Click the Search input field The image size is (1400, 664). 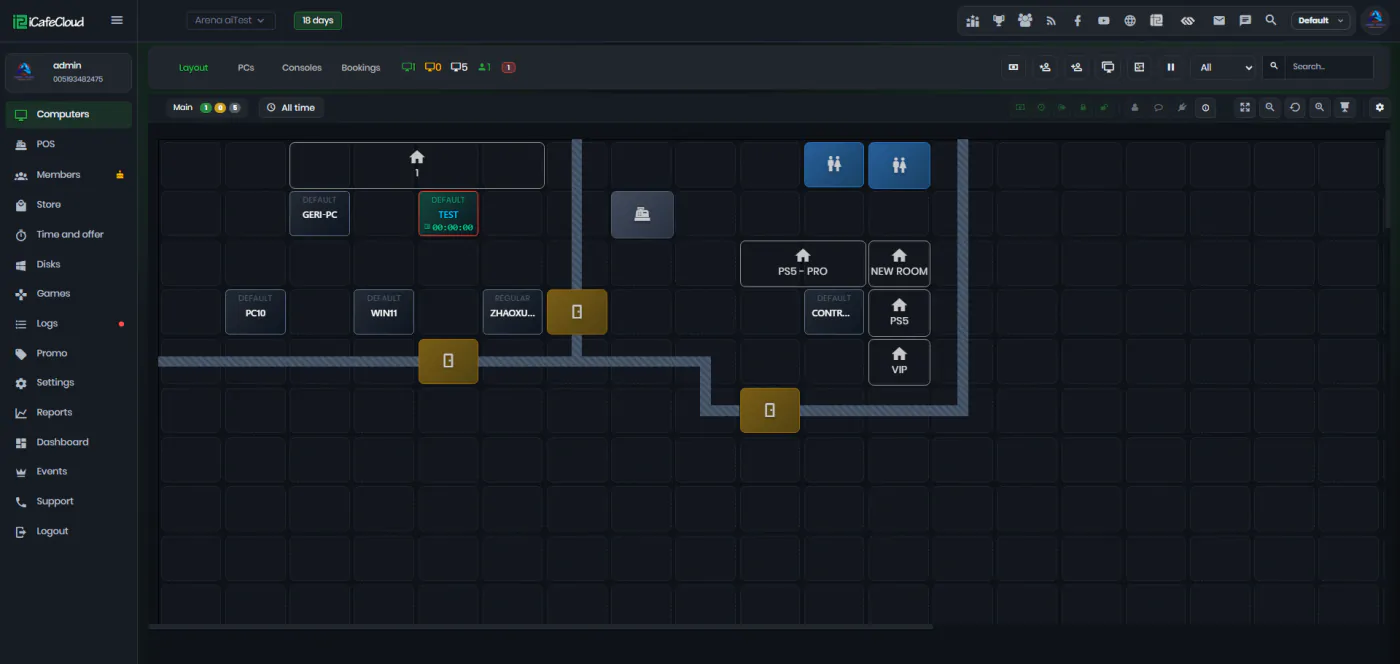coord(1330,67)
